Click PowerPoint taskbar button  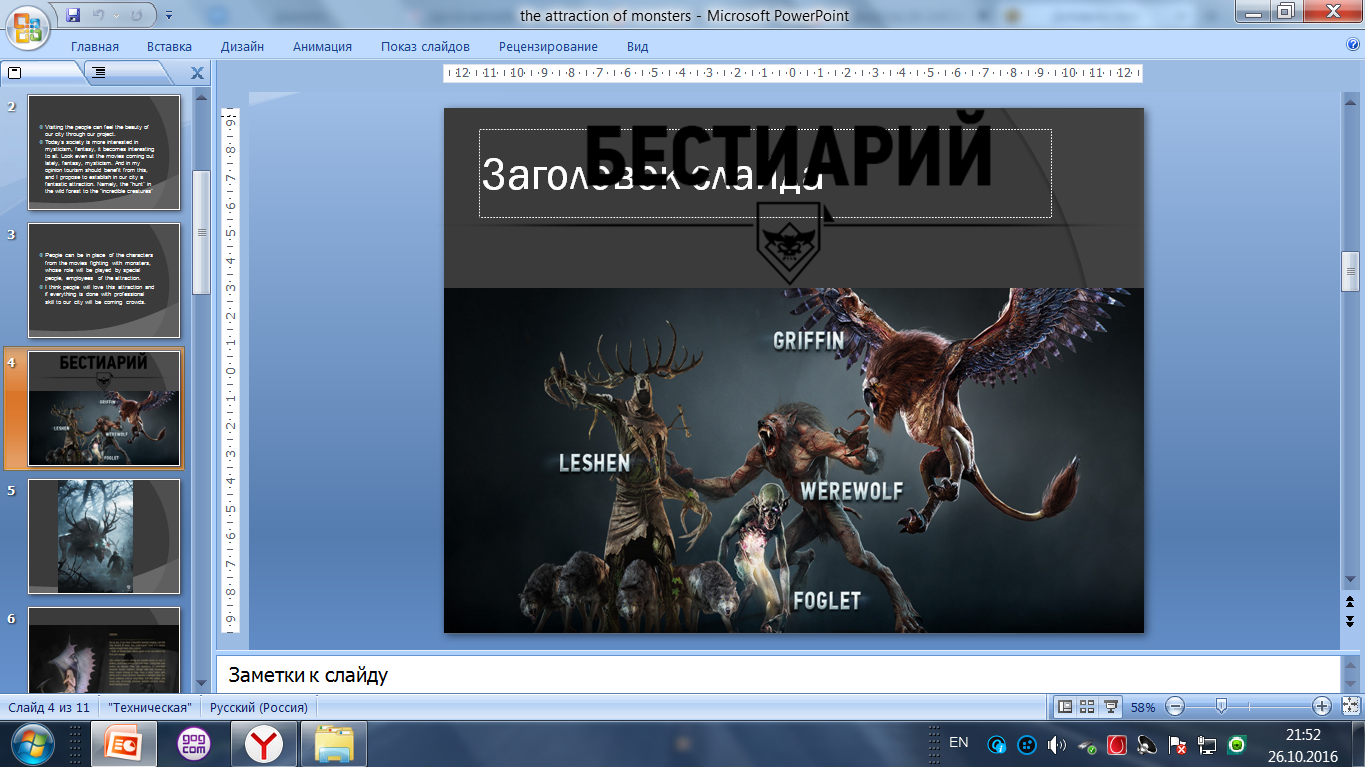point(125,744)
